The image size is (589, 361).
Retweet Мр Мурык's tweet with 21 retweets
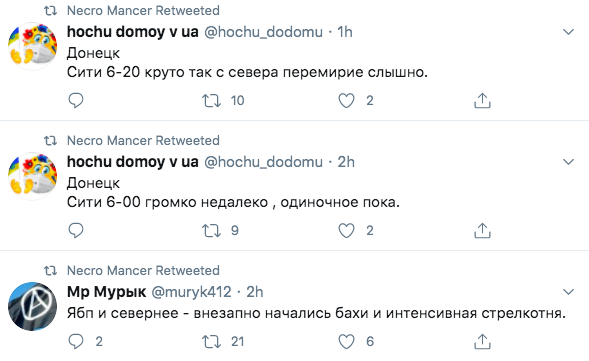[211, 342]
